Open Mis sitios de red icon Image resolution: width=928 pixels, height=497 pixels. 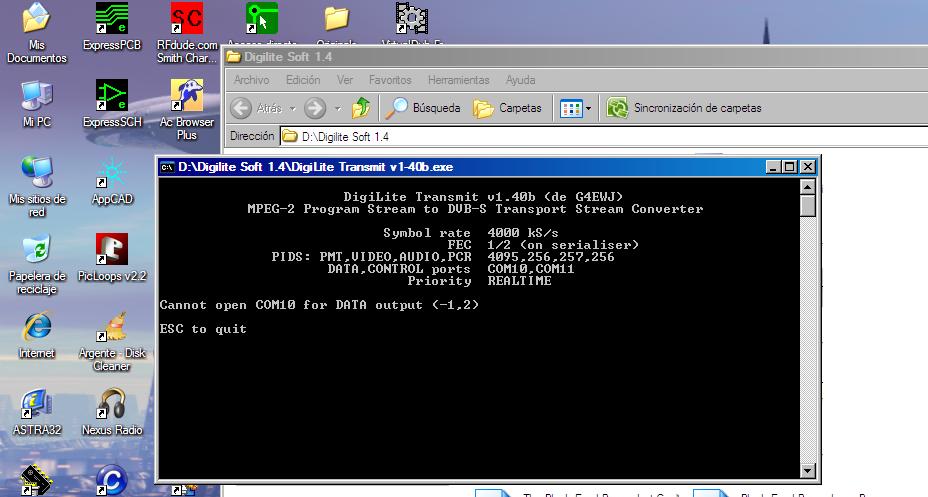pyautogui.click(x=36, y=172)
